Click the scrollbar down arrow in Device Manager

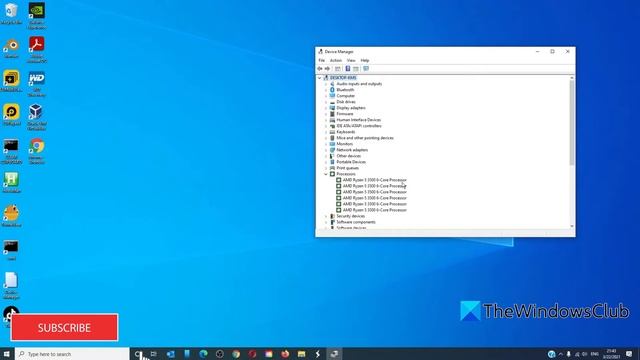pos(572,226)
